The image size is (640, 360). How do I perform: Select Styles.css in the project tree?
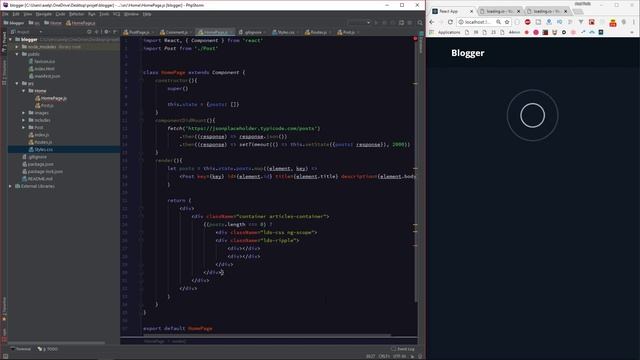point(43,149)
